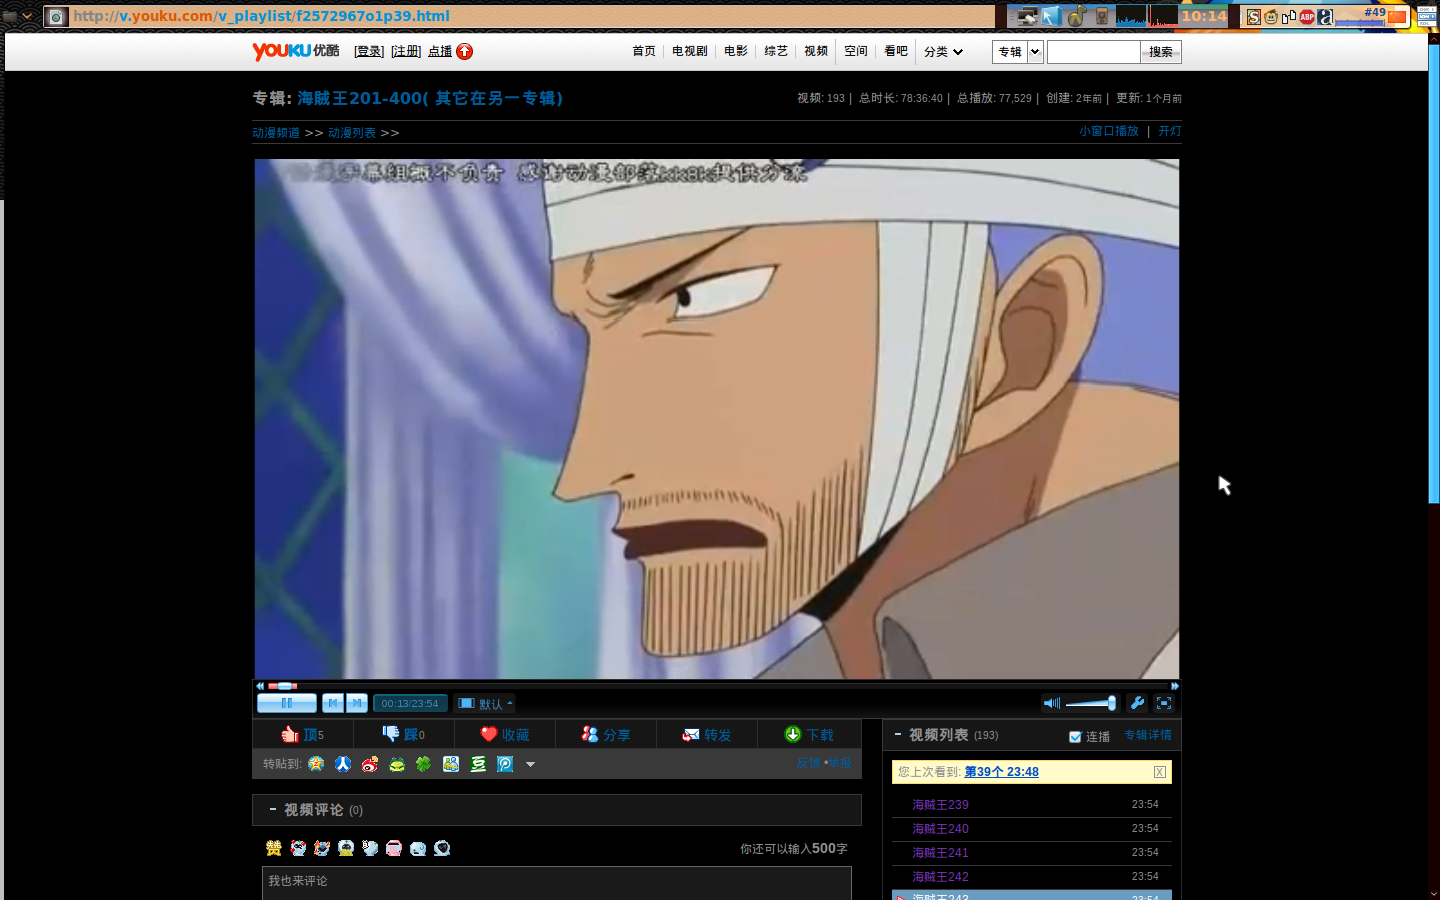Open the 综艺 nav item
1440x900 pixels.
(x=776, y=51)
